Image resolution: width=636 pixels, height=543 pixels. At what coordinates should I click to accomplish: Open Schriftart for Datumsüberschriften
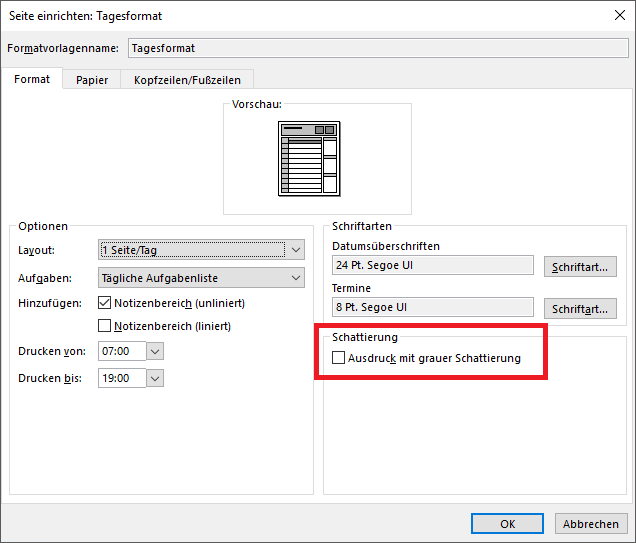coord(580,267)
